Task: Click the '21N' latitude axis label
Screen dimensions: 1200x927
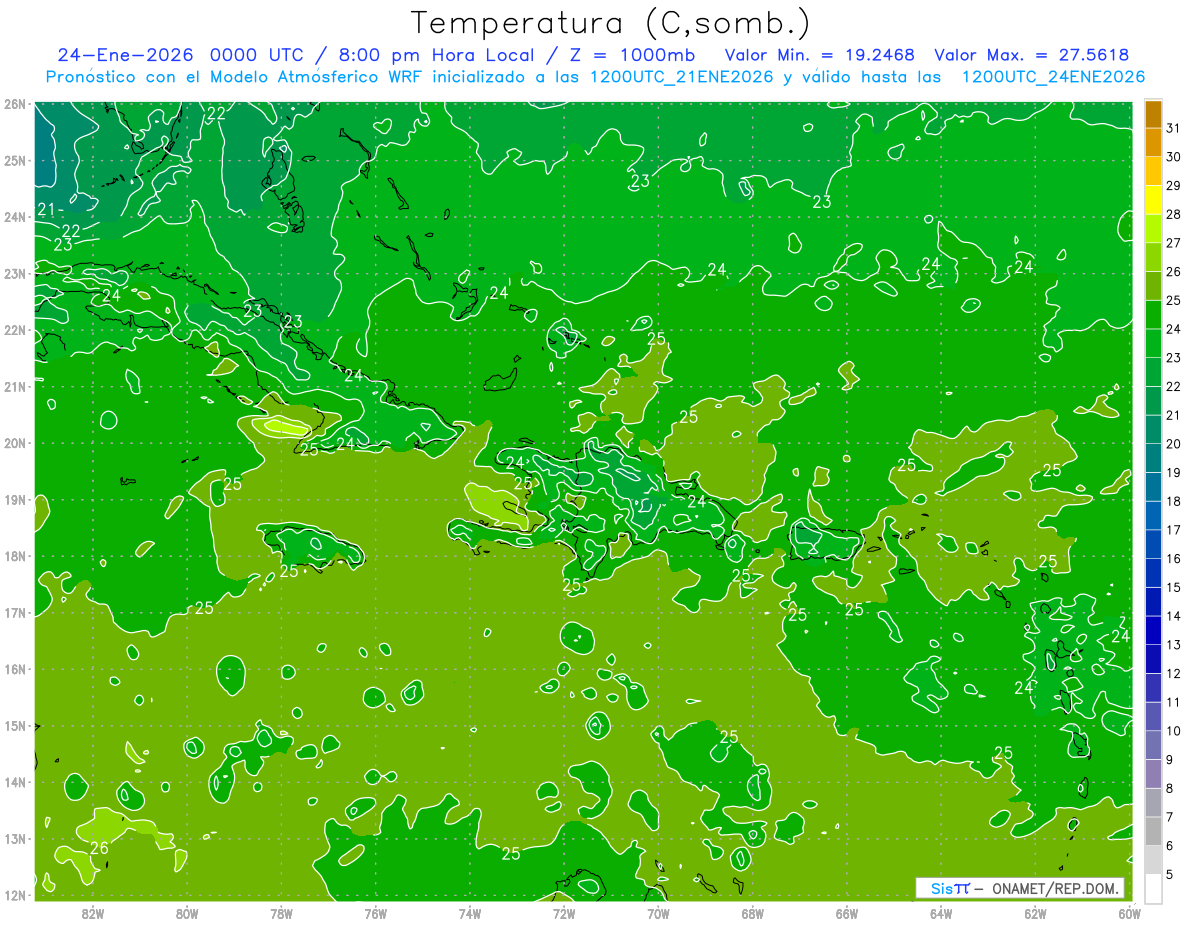Action: coord(15,387)
